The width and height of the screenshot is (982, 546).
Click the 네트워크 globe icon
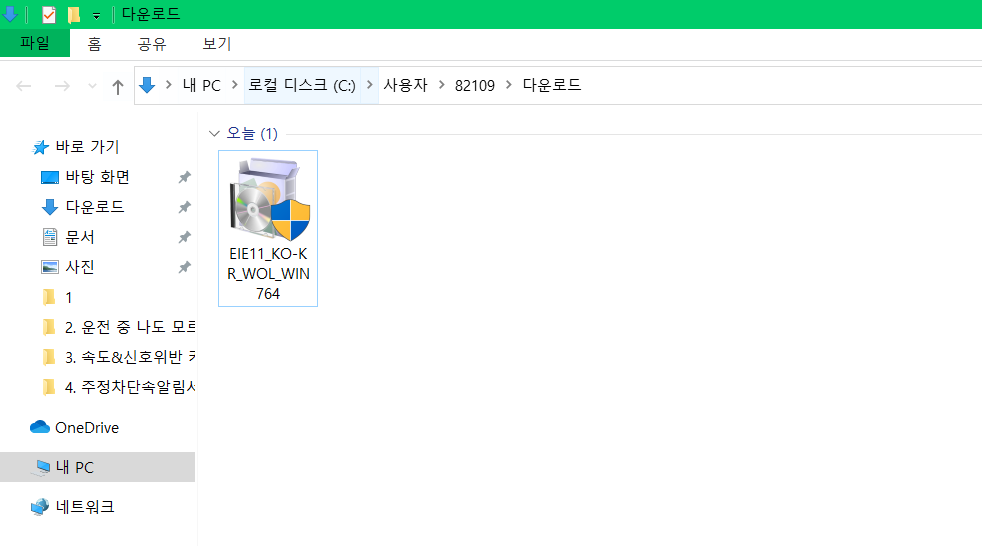(x=40, y=507)
